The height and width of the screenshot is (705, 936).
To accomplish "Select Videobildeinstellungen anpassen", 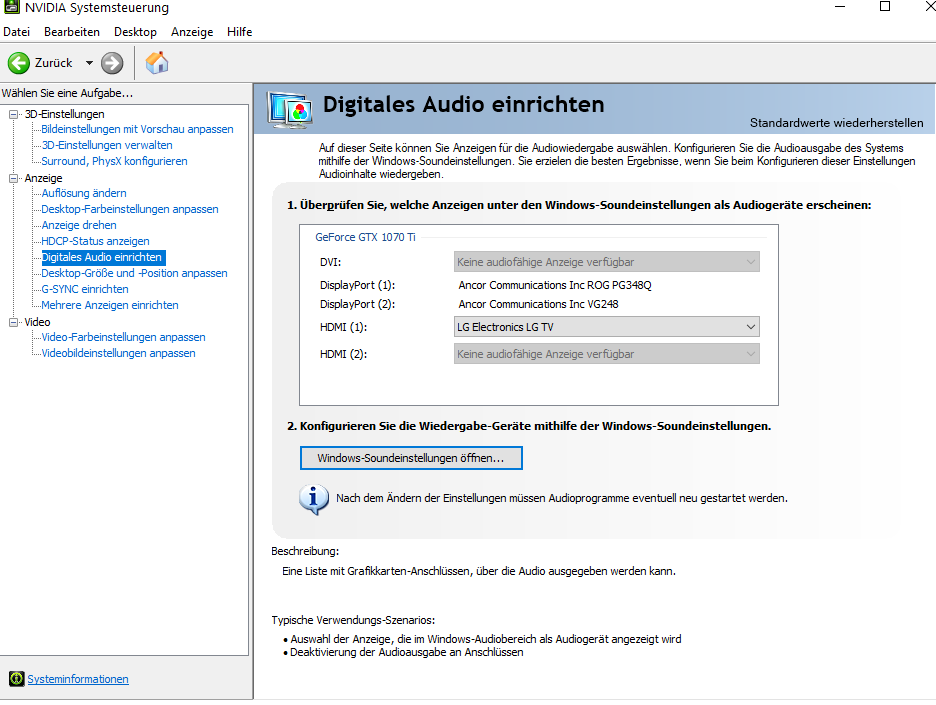I will tap(118, 353).
